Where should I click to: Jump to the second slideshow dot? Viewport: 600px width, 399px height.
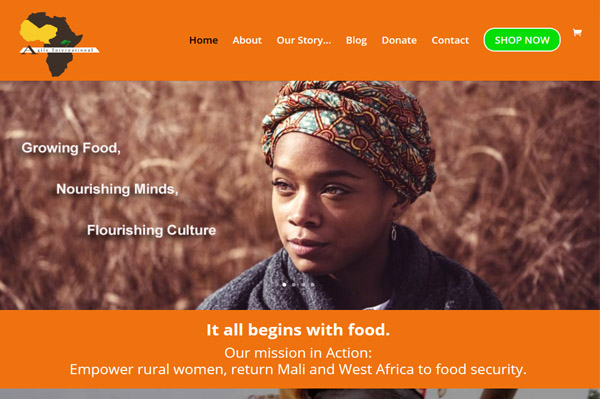pos(294,285)
